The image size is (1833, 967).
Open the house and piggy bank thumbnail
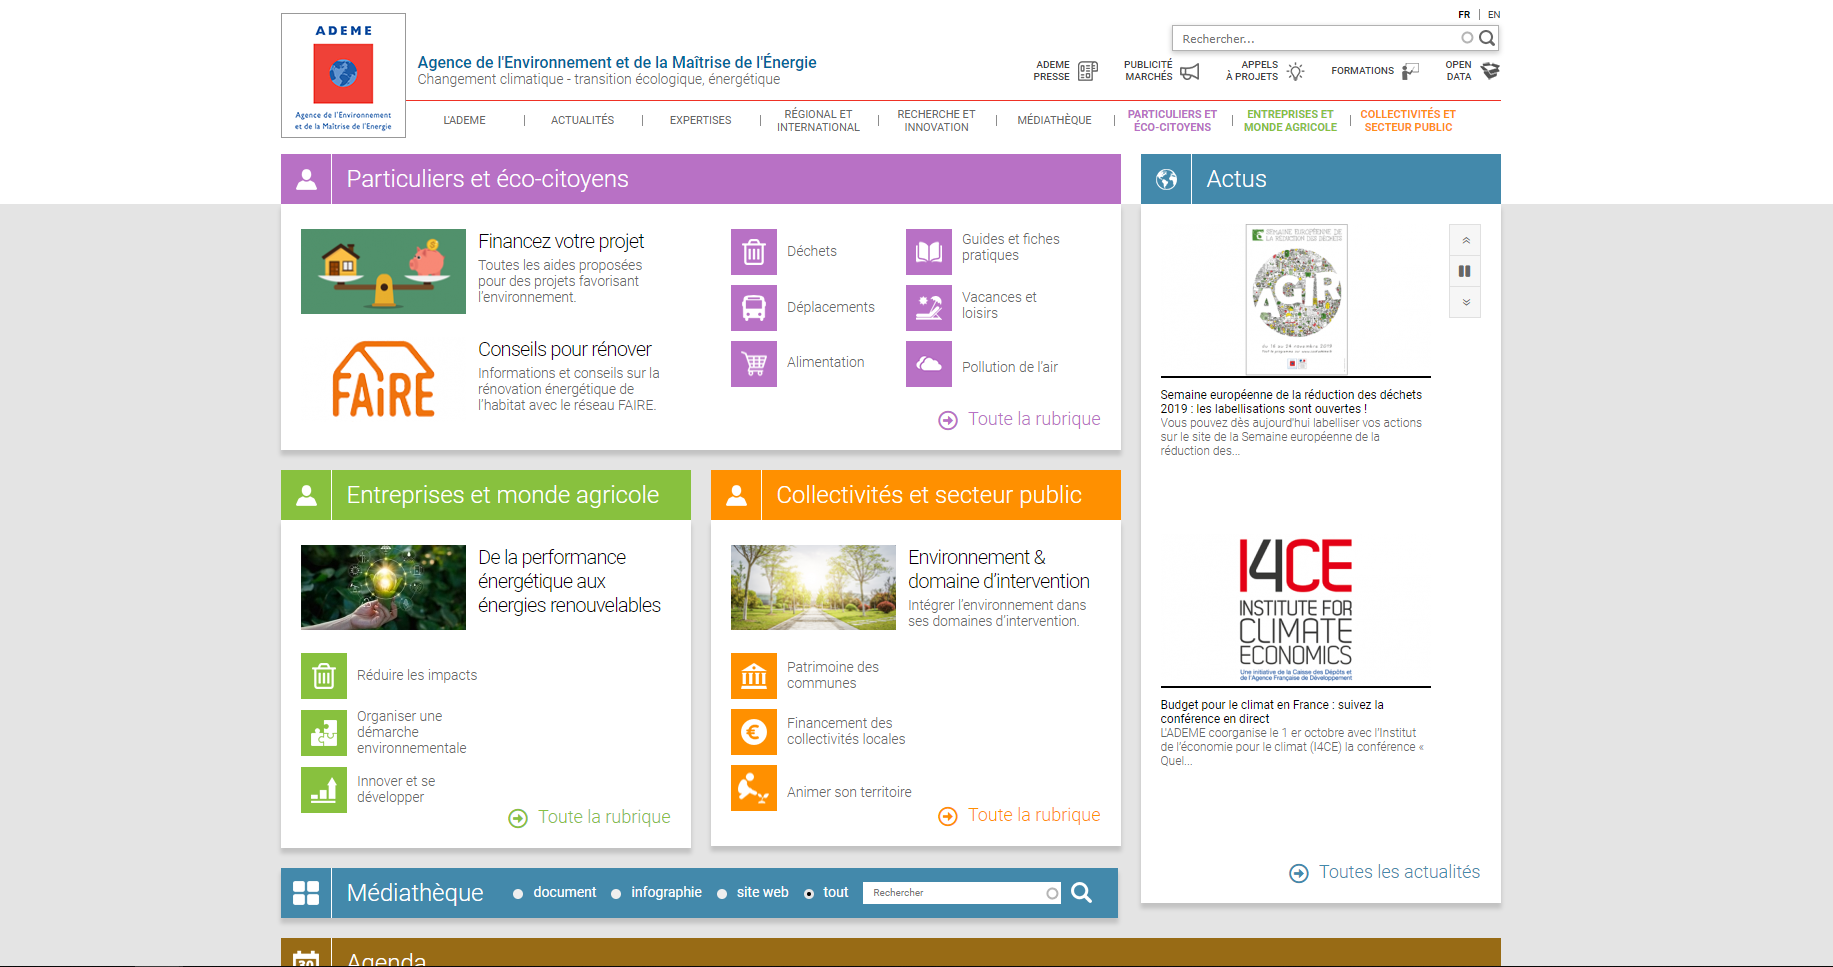[383, 271]
